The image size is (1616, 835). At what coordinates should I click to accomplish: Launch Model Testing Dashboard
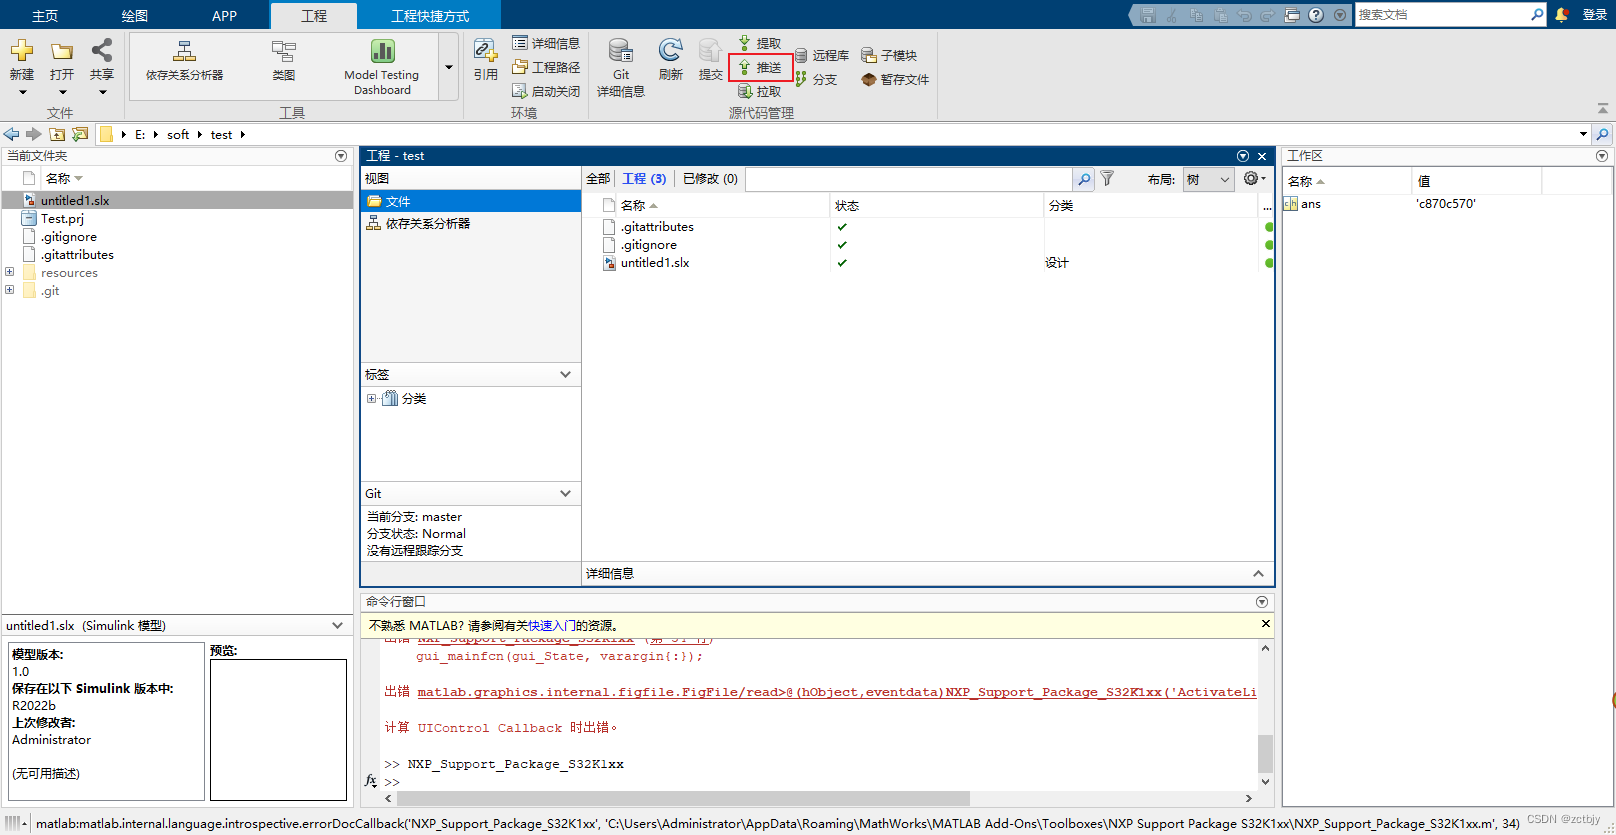pyautogui.click(x=382, y=68)
